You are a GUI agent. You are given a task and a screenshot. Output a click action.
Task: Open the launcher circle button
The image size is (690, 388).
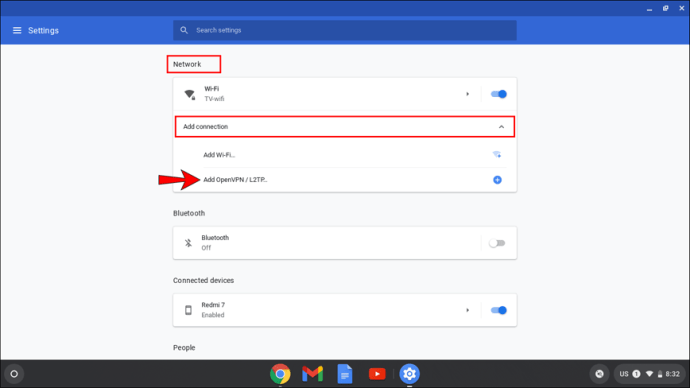pyautogui.click(x=14, y=374)
